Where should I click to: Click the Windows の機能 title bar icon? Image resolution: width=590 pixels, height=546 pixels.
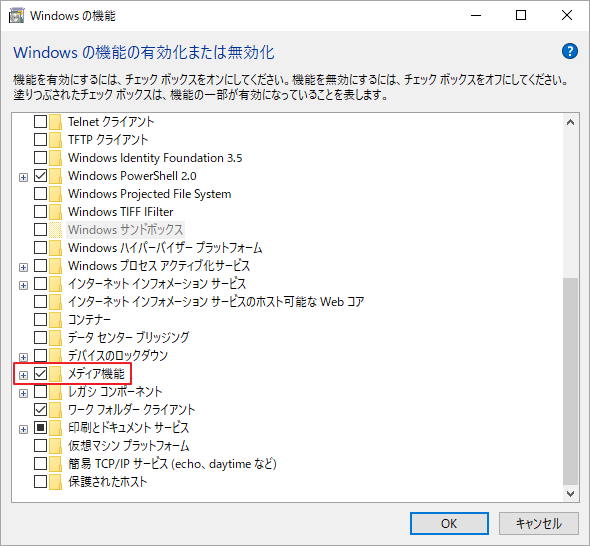[16, 16]
